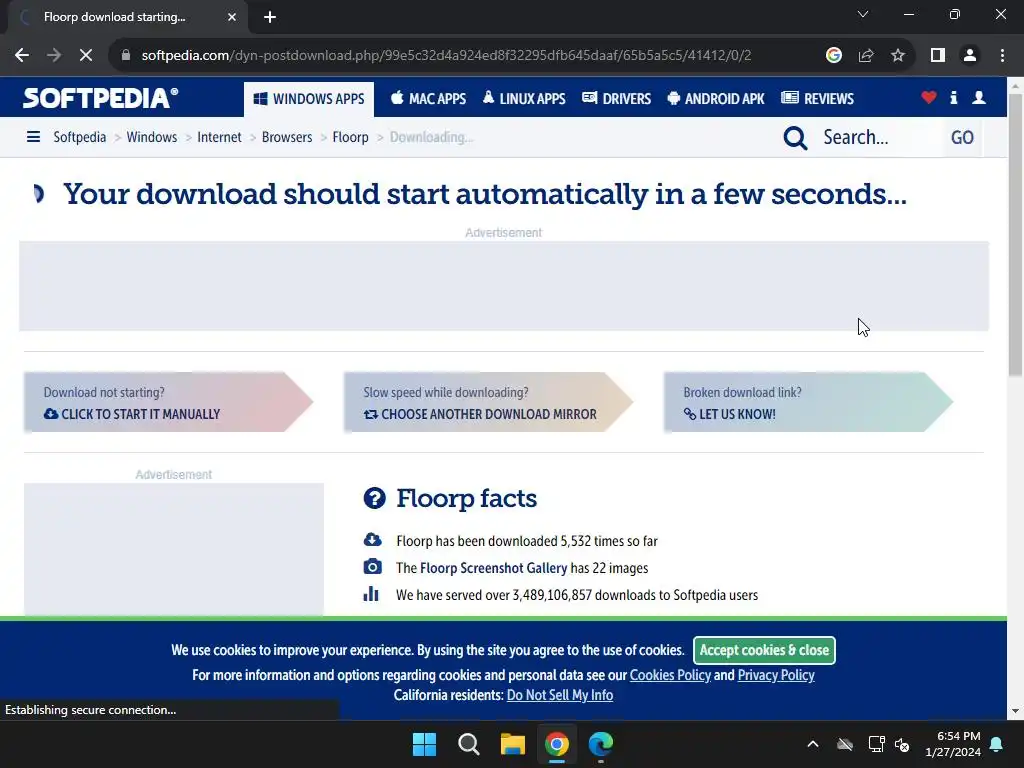Click the info icon in header
Viewport: 1024px width, 768px height.
[x=953, y=98]
